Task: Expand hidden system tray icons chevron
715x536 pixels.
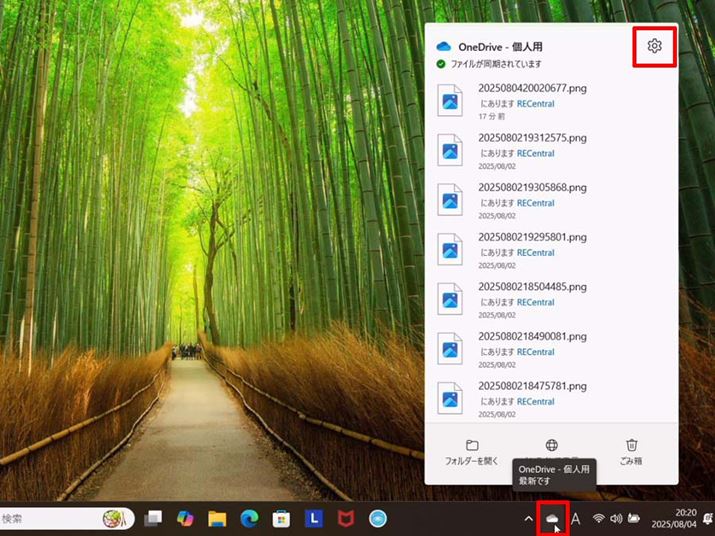Action: click(x=528, y=519)
